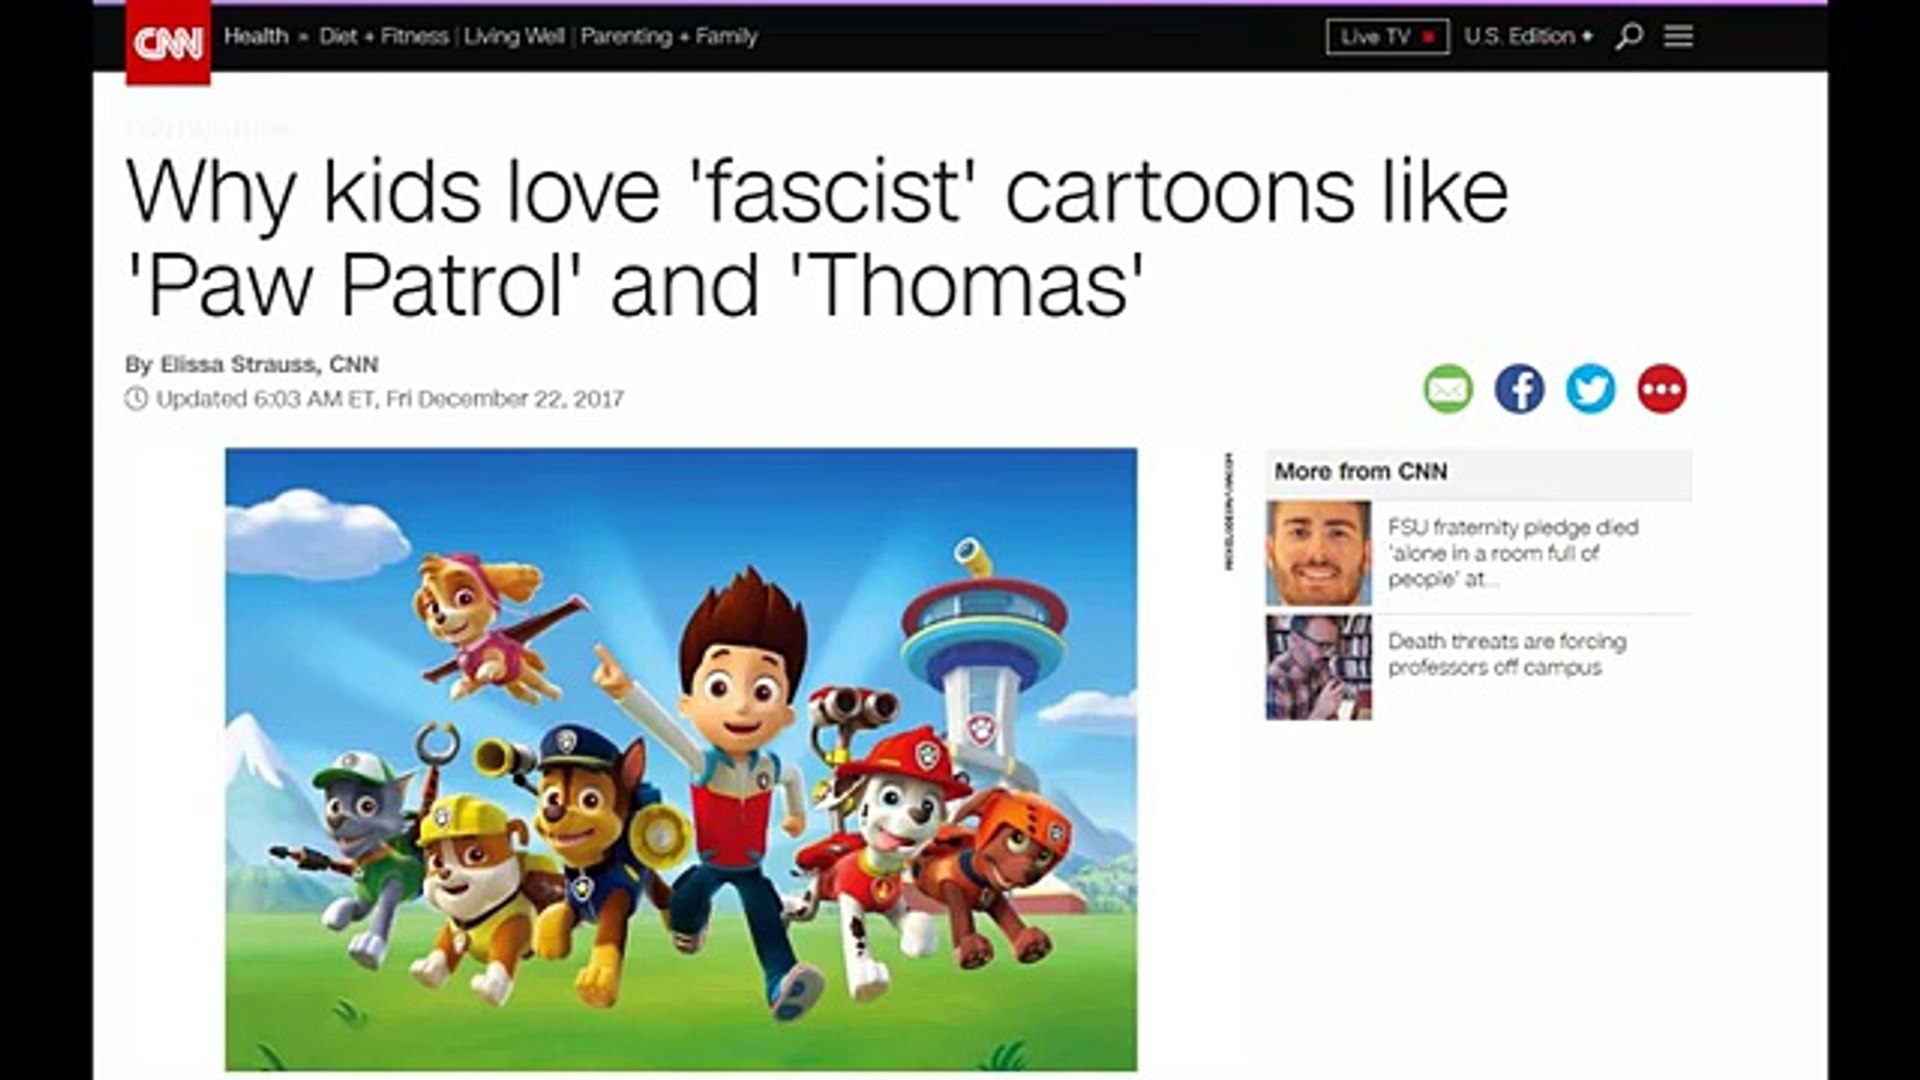This screenshot has height=1080, width=1920.
Task: Expand the U.S. Edition dropdown
Action: pos(1528,37)
